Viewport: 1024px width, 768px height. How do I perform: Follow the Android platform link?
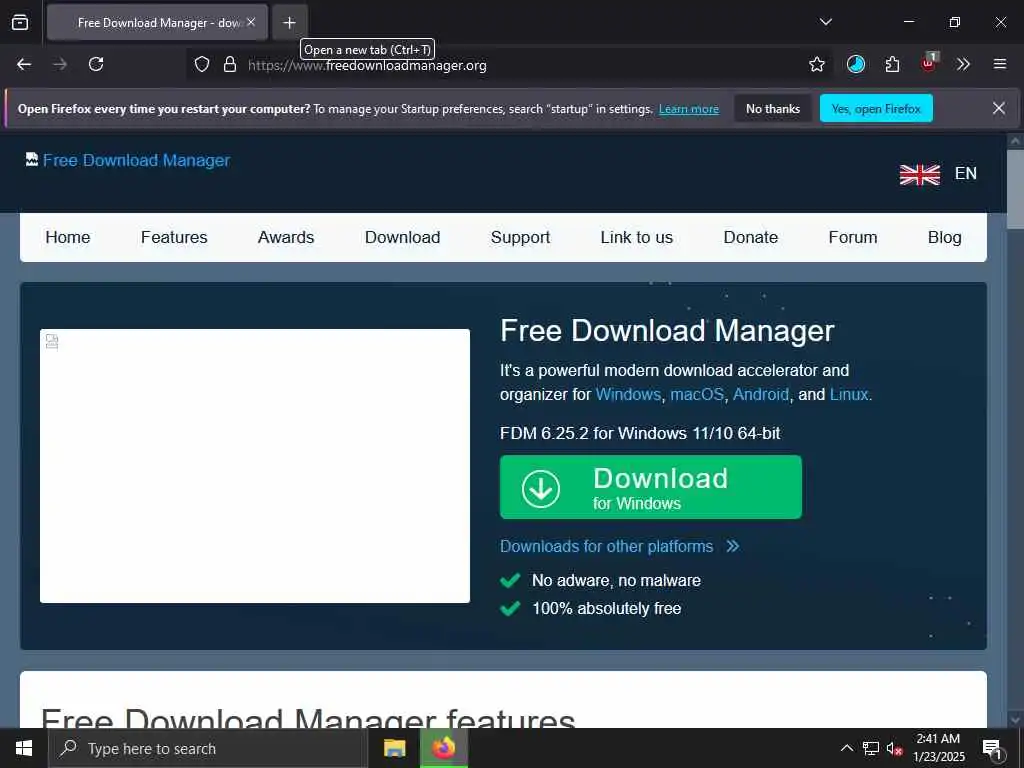point(761,394)
